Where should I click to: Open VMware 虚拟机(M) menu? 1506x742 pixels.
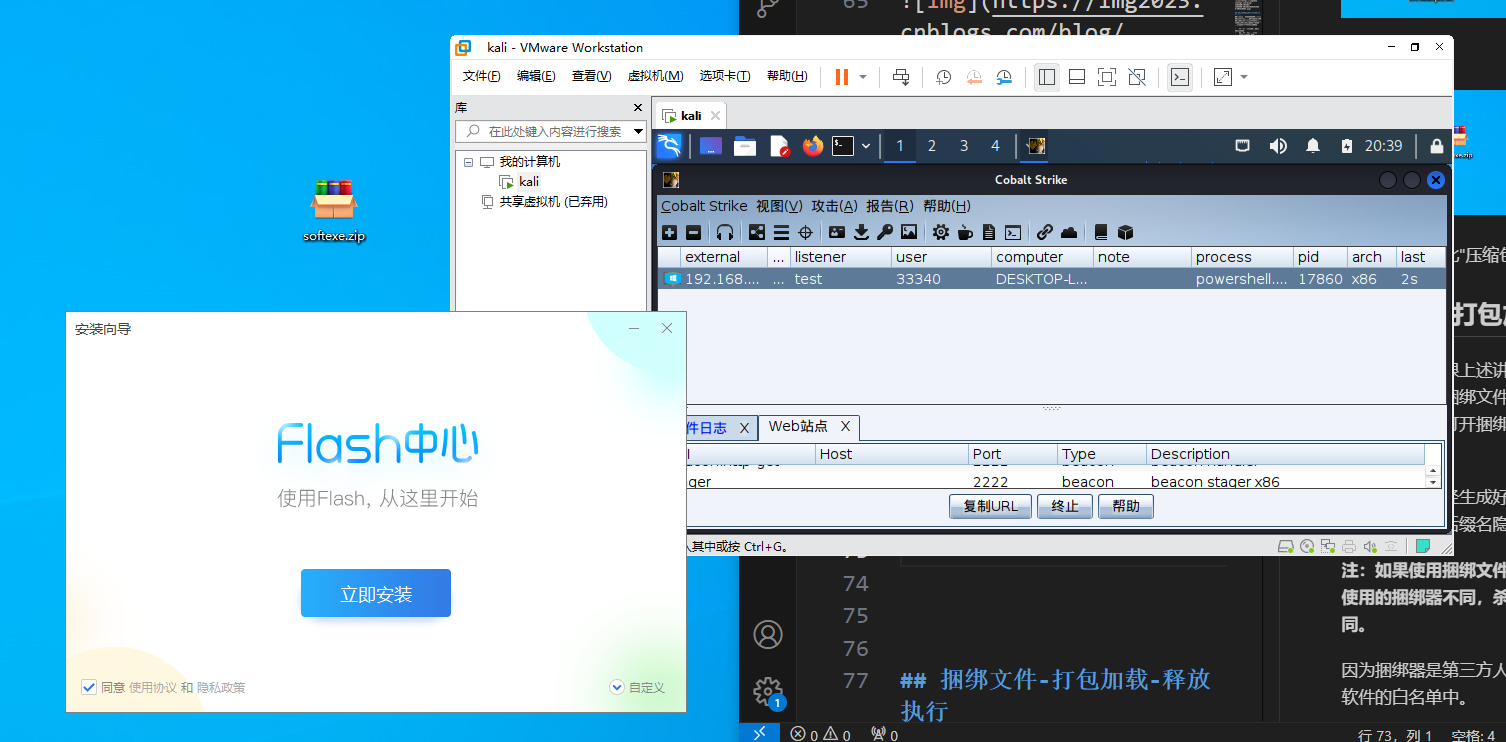(x=655, y=76)
